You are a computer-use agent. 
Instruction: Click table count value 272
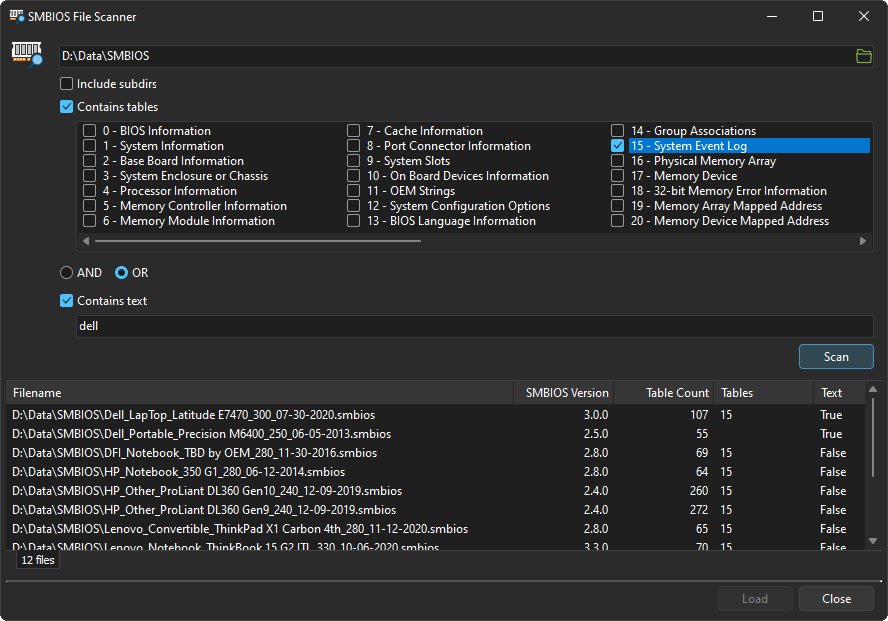click(699, 510)
